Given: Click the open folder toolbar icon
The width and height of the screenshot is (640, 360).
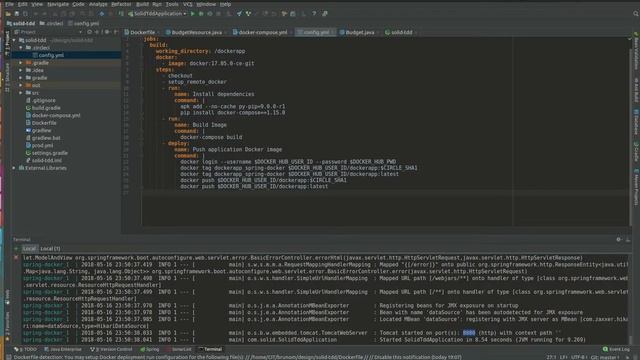Looking at the screenshot, I should click(8, 13).
